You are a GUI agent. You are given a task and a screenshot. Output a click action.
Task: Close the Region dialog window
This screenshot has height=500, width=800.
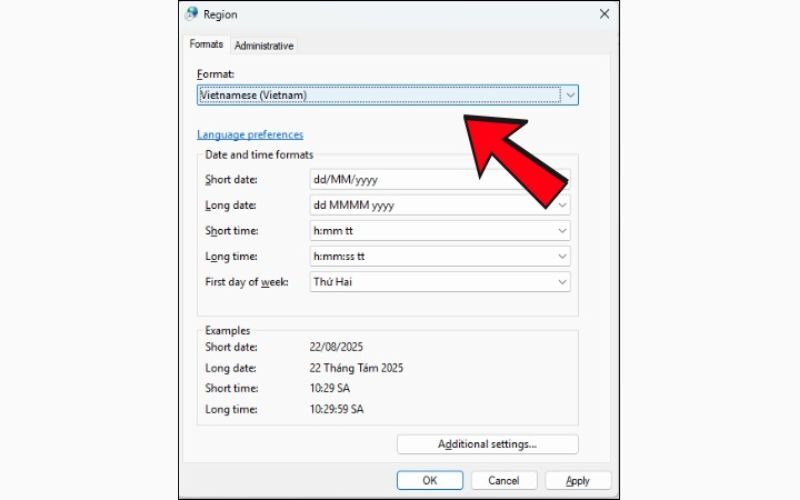604,14
